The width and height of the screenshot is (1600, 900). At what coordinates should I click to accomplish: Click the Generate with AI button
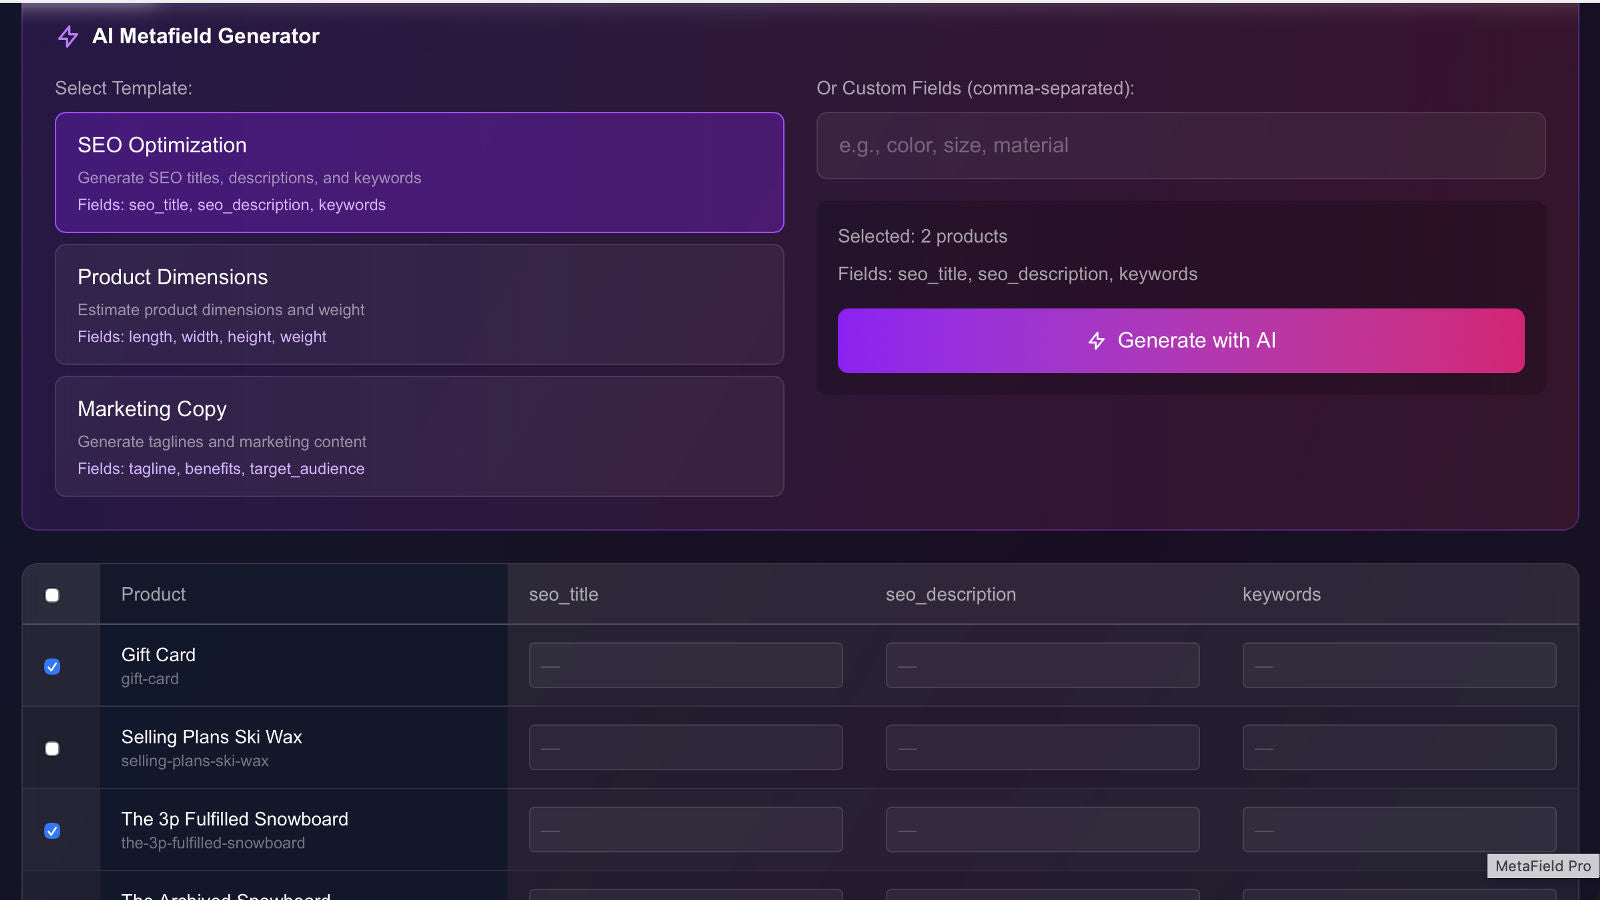pyautogui.click(x=1181, y=340)
